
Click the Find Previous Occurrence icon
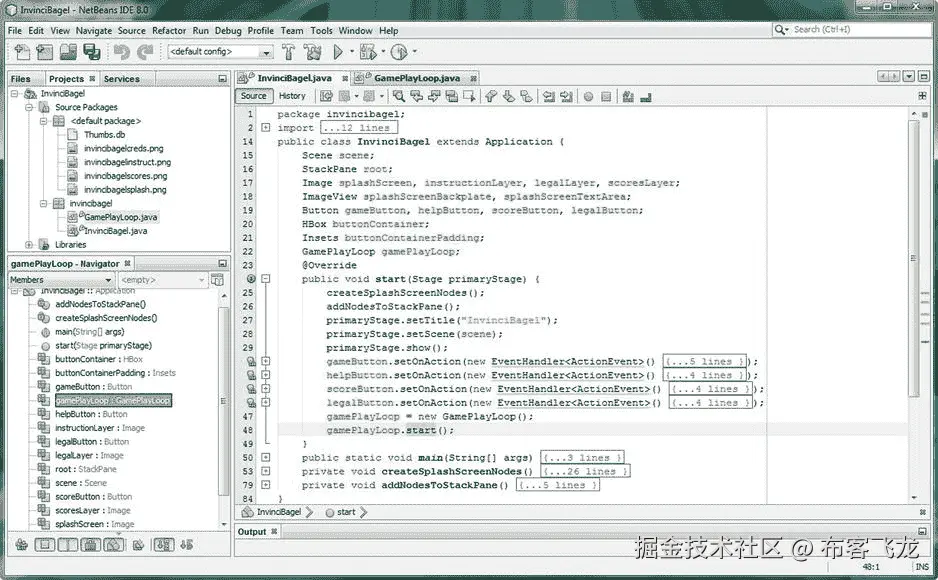[x=417, y=96]
